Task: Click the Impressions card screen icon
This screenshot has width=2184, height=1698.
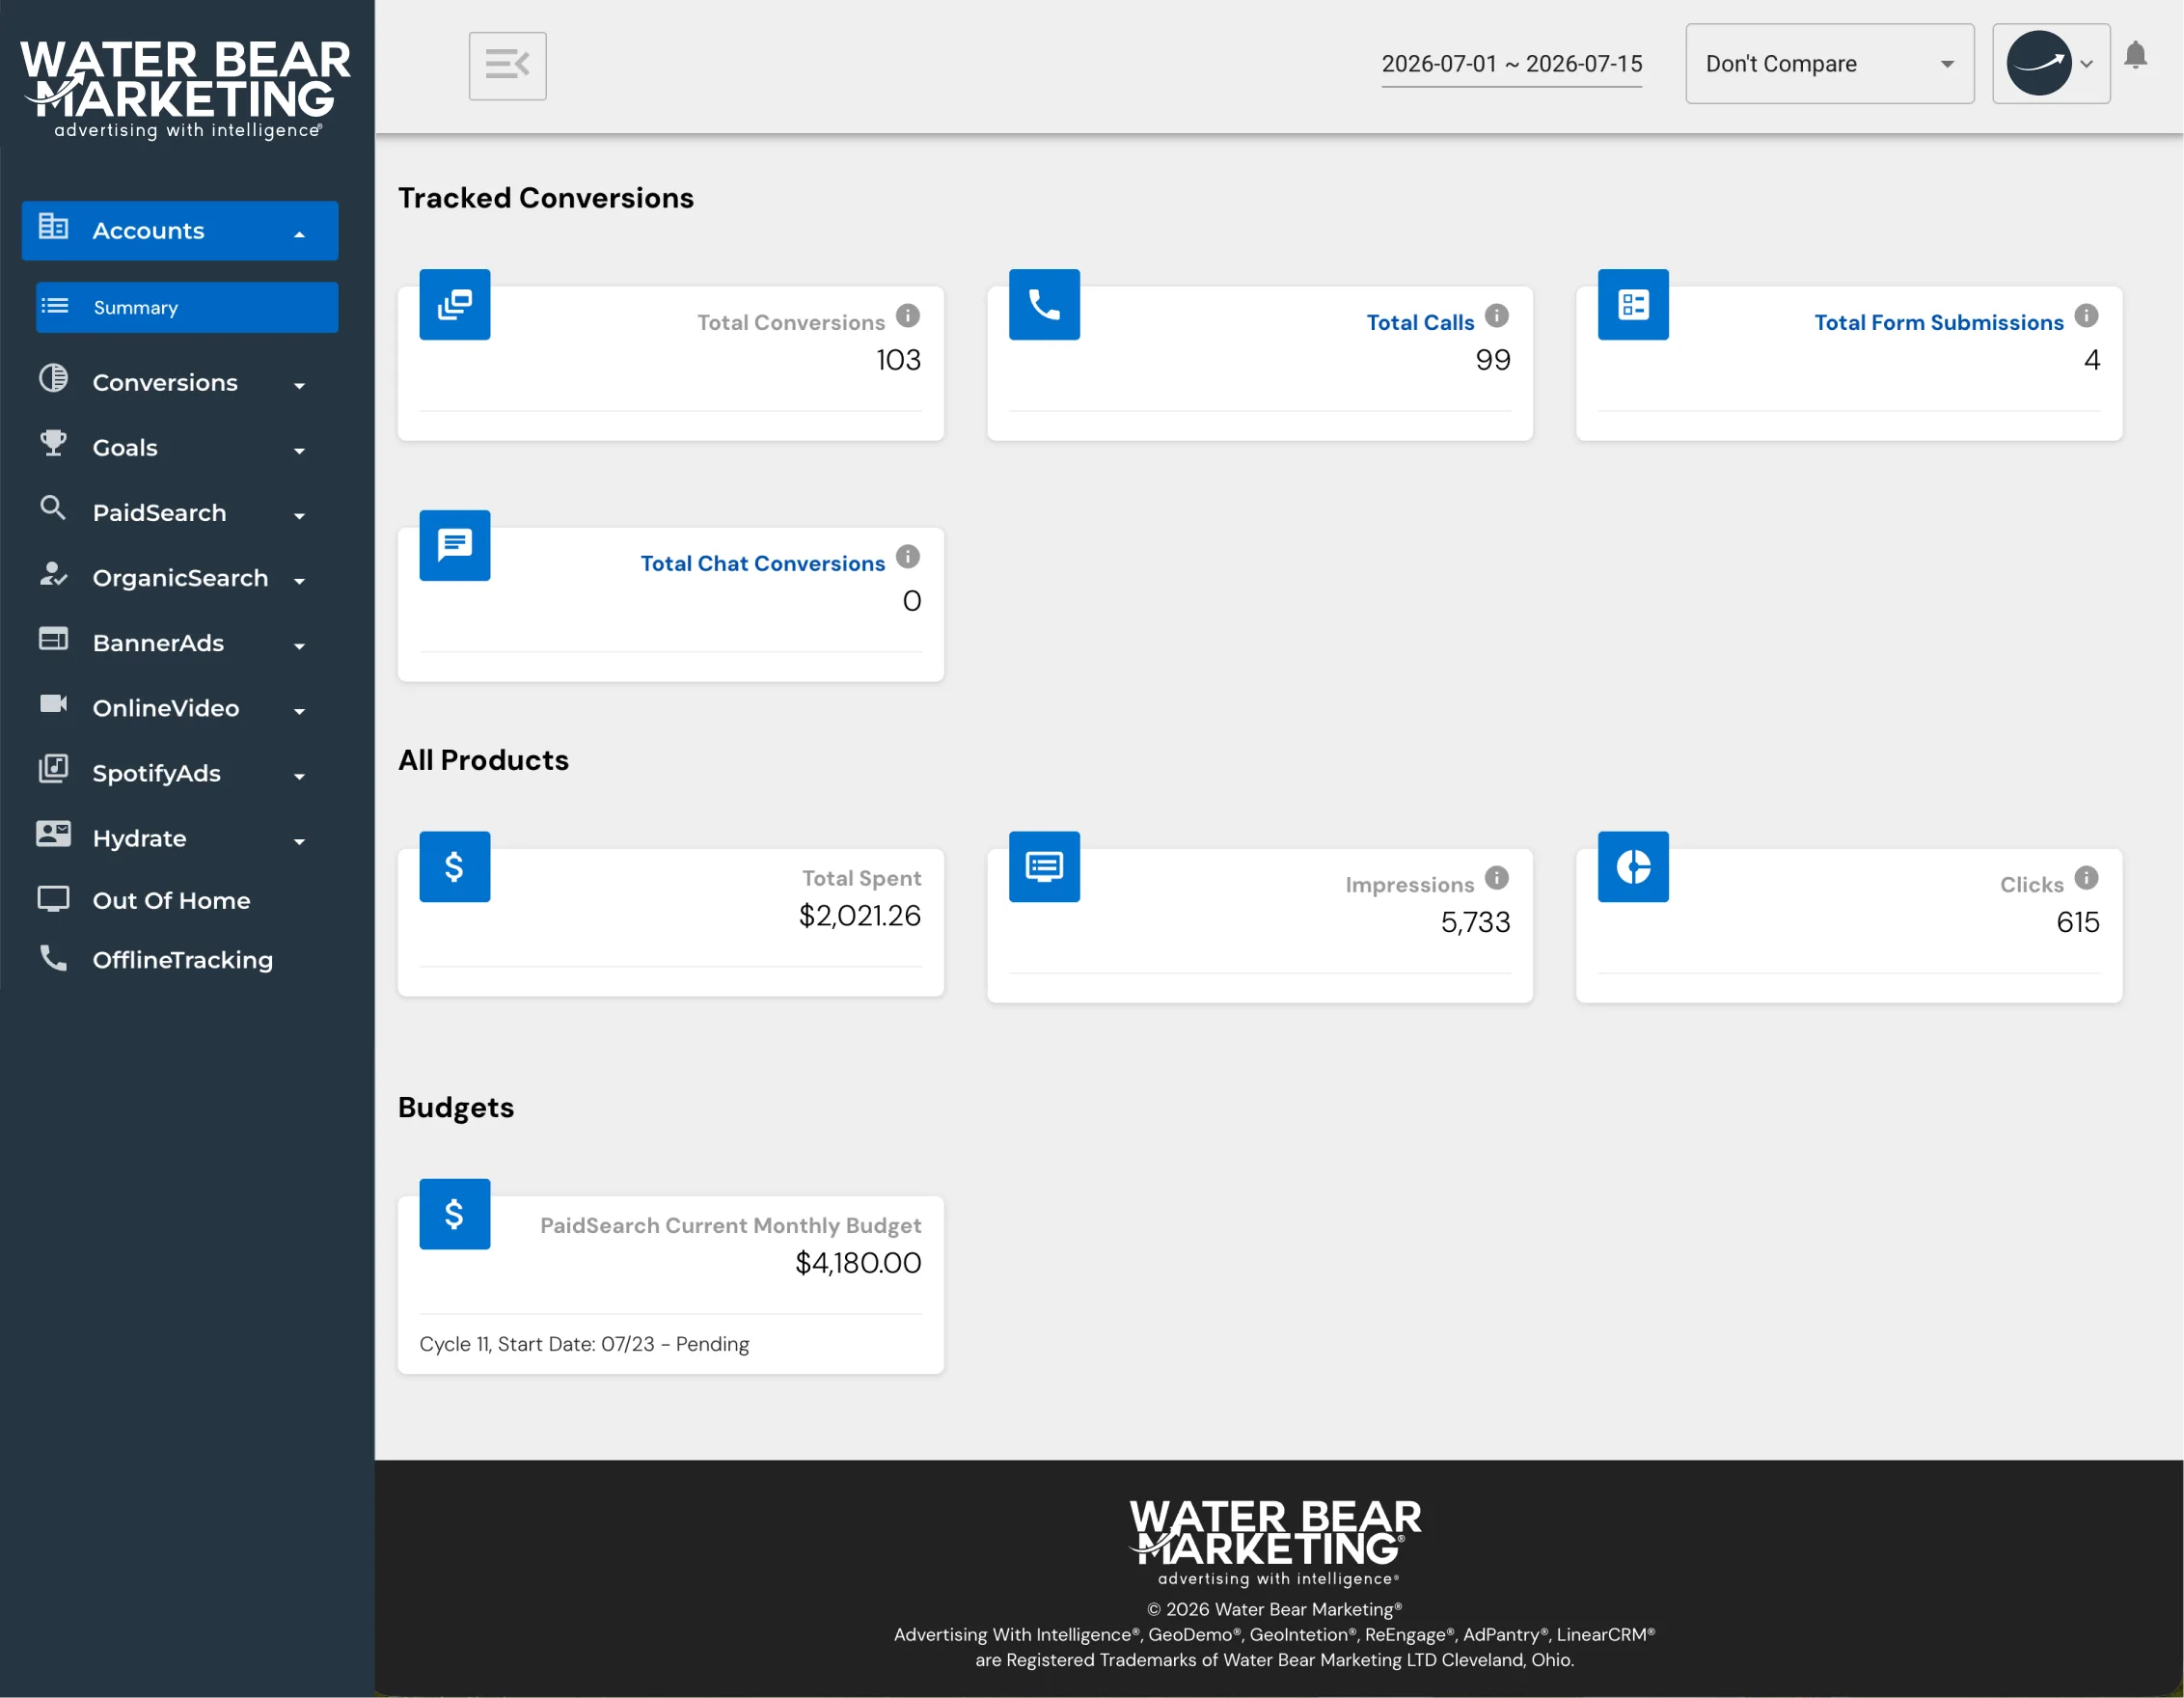Action: coord(1044,867)
